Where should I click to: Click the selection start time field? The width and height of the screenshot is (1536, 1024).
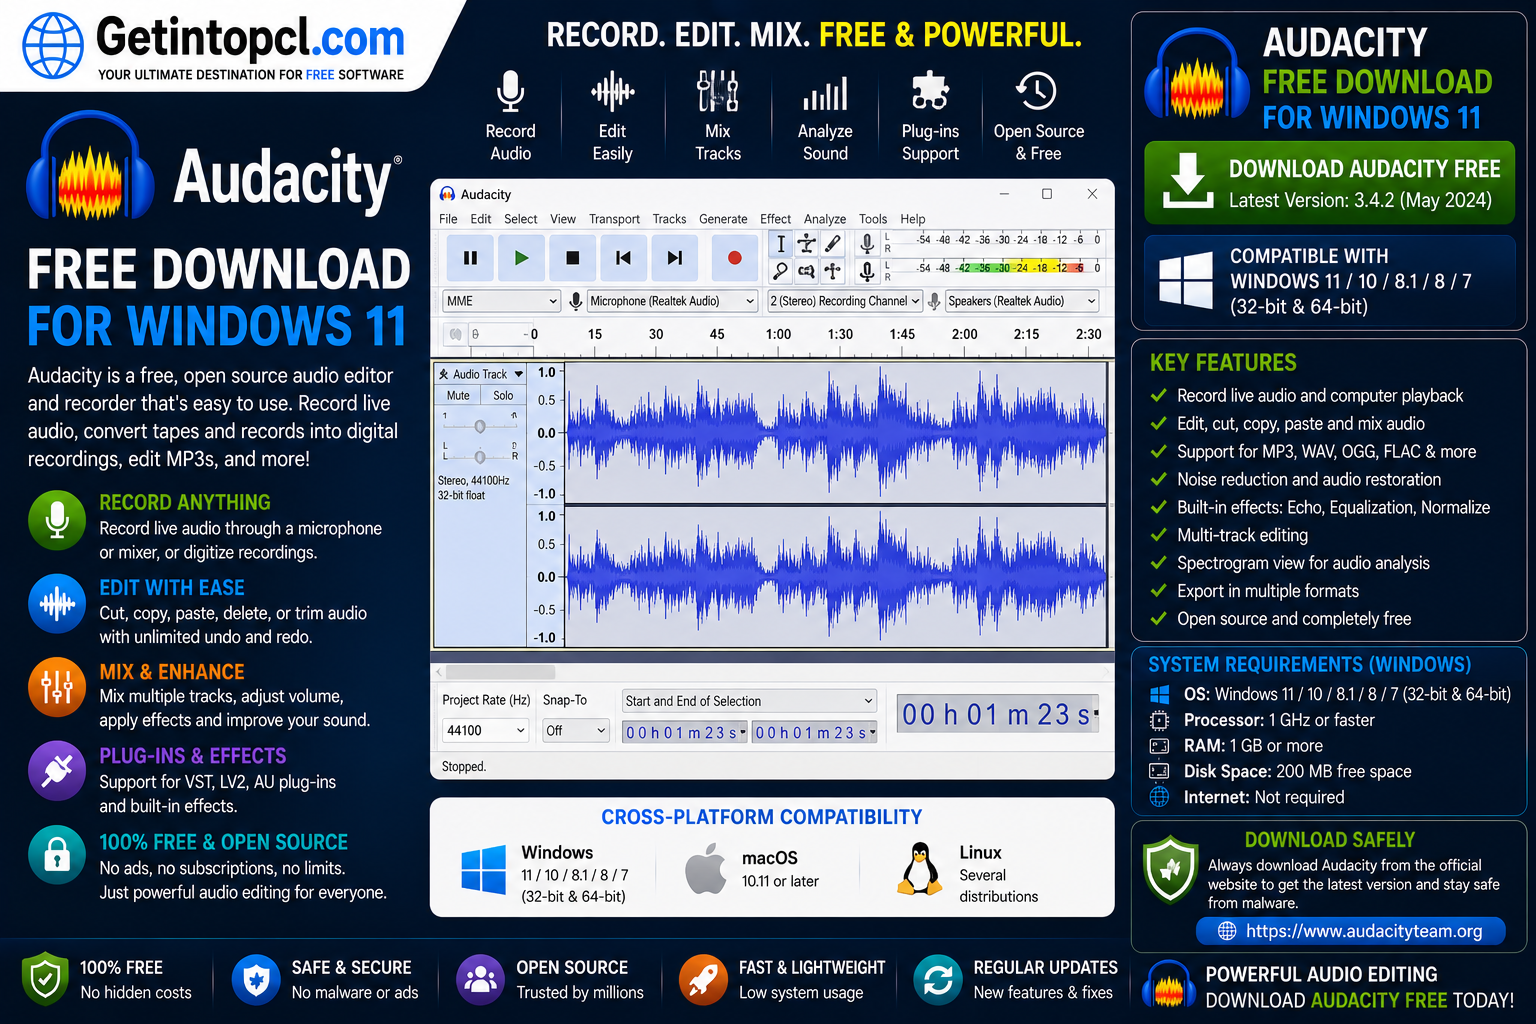(x=685, y=733)
